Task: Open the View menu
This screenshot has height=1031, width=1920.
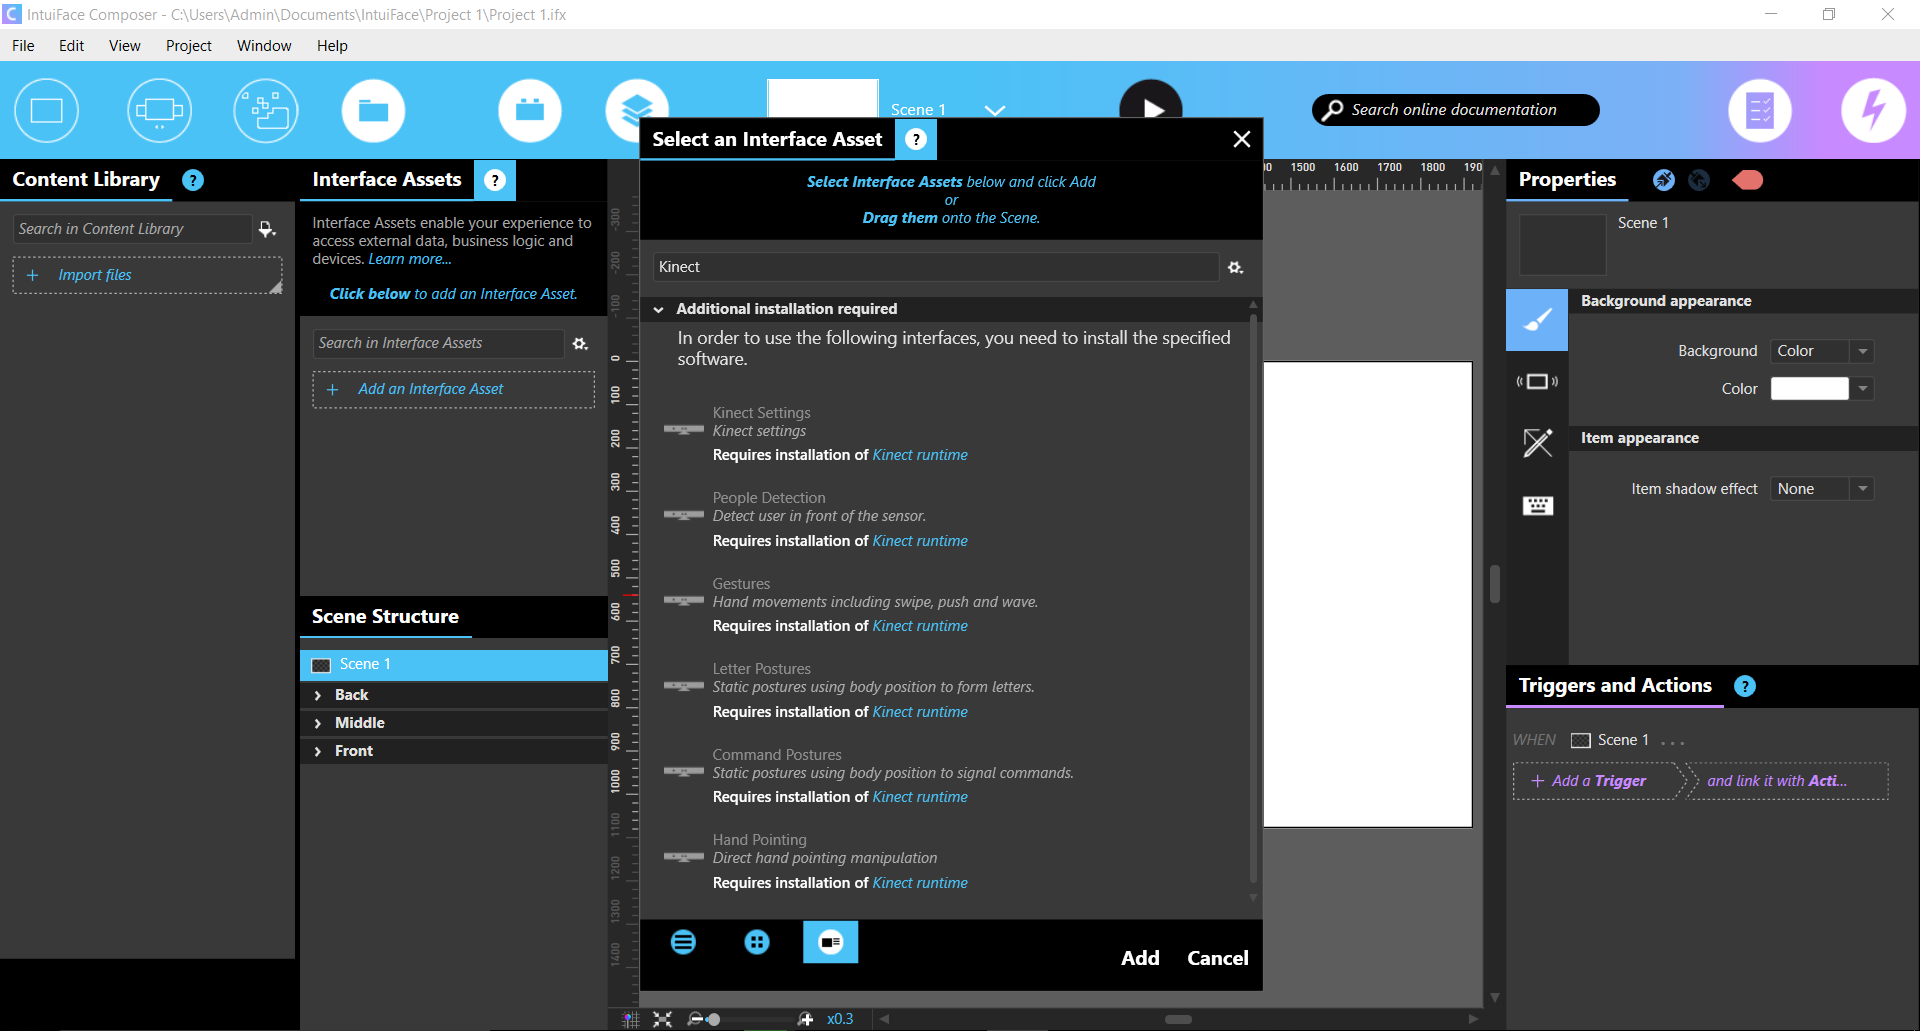Action: (x=124, y=46)
